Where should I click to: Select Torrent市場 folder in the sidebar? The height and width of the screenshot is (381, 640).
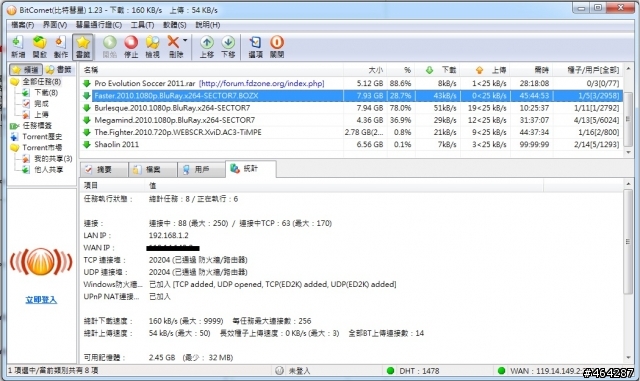point(42,147)
